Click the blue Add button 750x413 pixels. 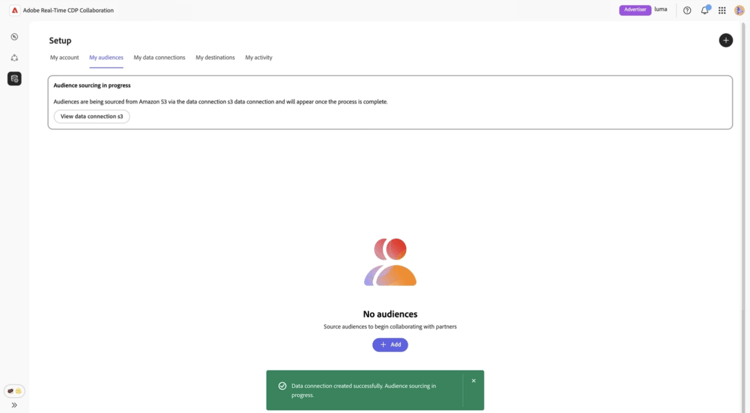pyautogui.click(x=390, y=345)
